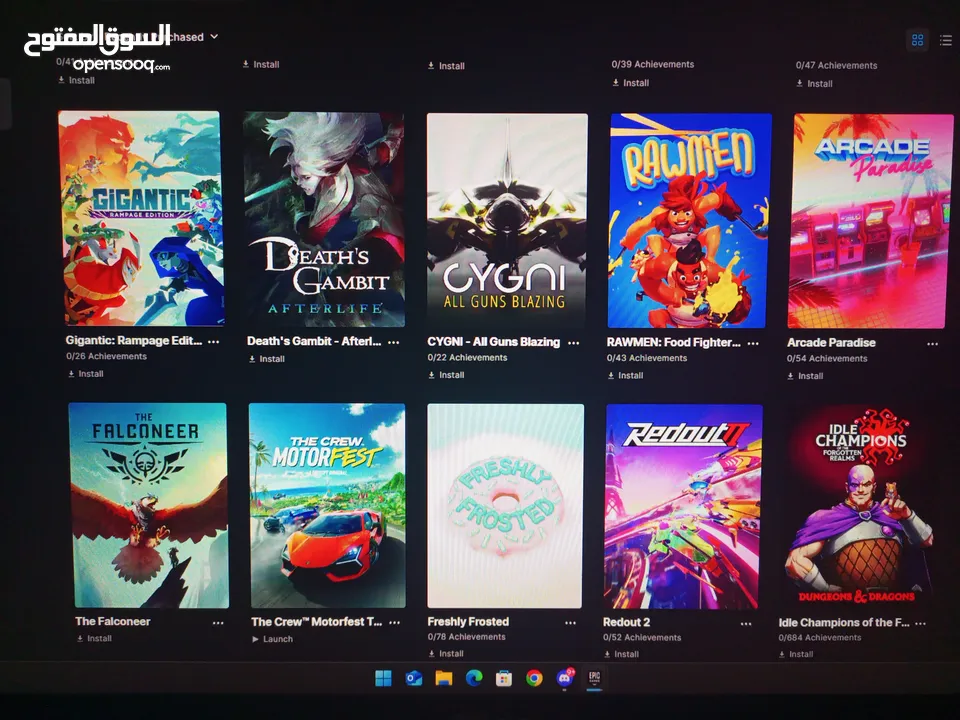Install CYGNI - All Guns Blazing

tap(446, 375)
